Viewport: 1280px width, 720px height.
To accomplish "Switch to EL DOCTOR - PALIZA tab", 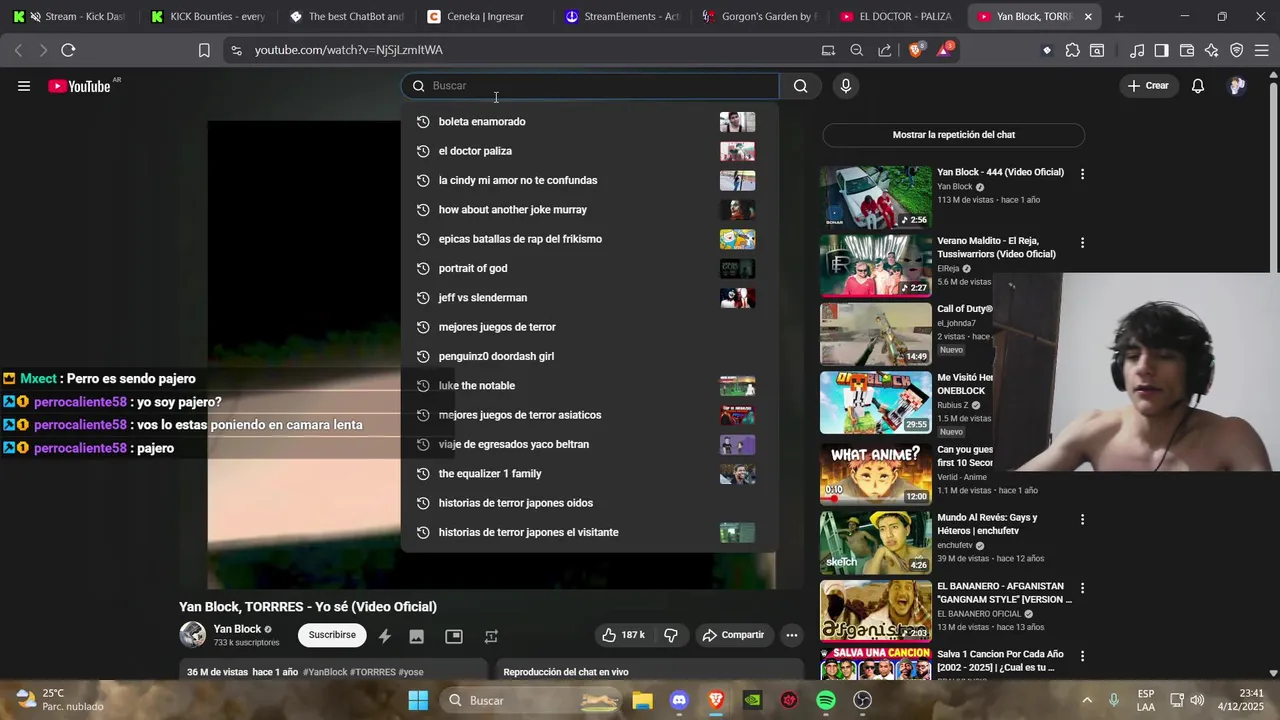I will (898, 16).
